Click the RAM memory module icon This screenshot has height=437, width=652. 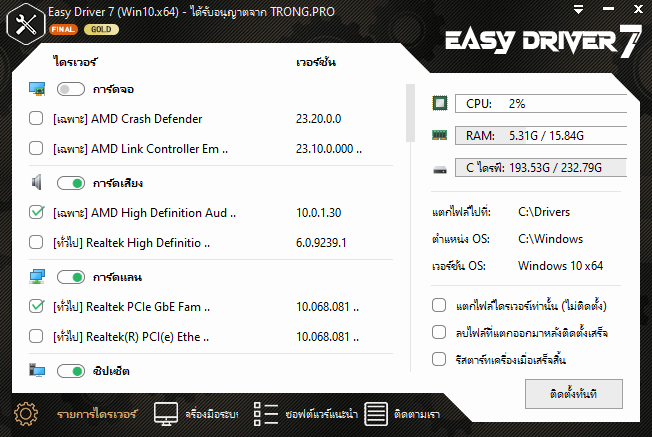[x=440, y=135]
